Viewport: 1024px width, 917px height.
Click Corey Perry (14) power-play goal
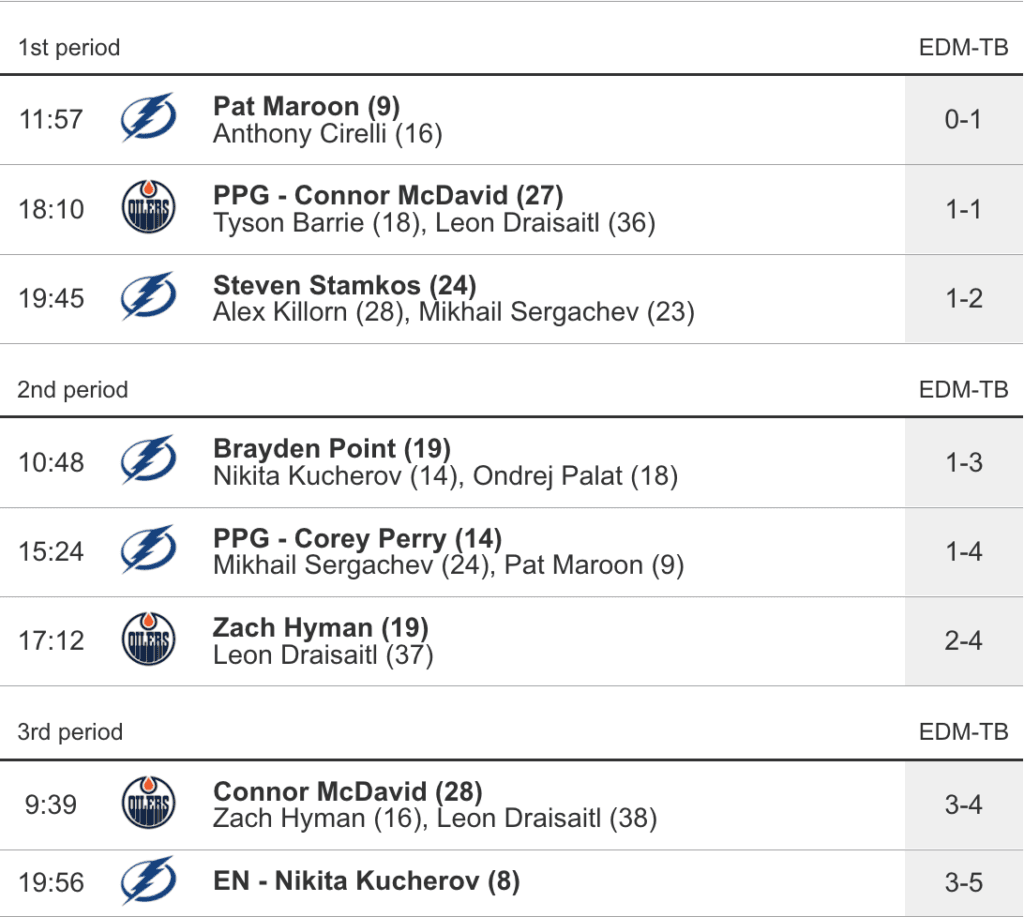pyautogui.click(x=357, y=538)
